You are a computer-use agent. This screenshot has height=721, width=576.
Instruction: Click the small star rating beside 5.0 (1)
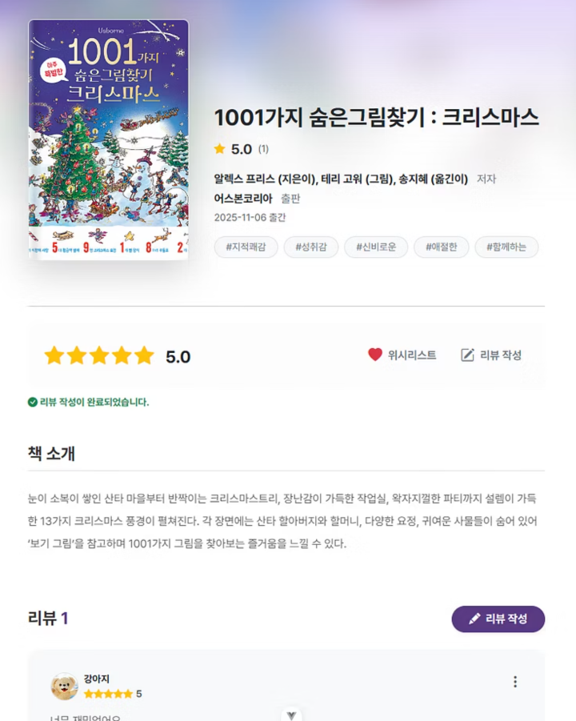220,149
